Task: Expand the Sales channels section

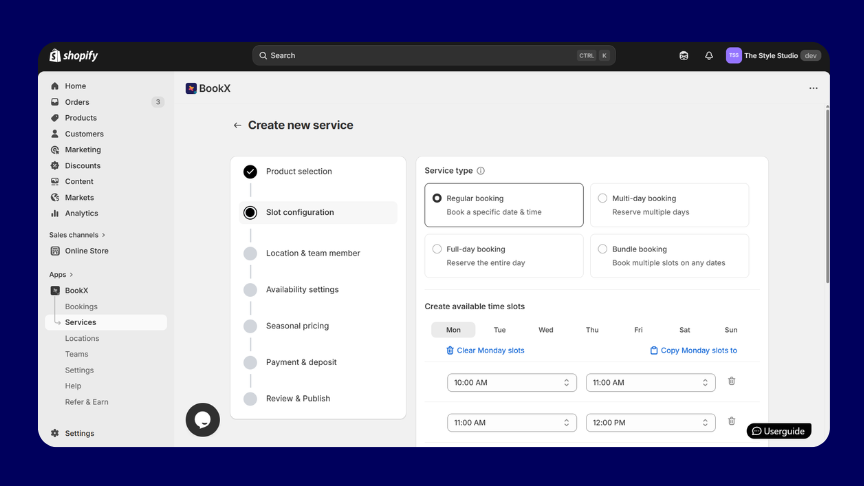Action: (x=77, y=235)
